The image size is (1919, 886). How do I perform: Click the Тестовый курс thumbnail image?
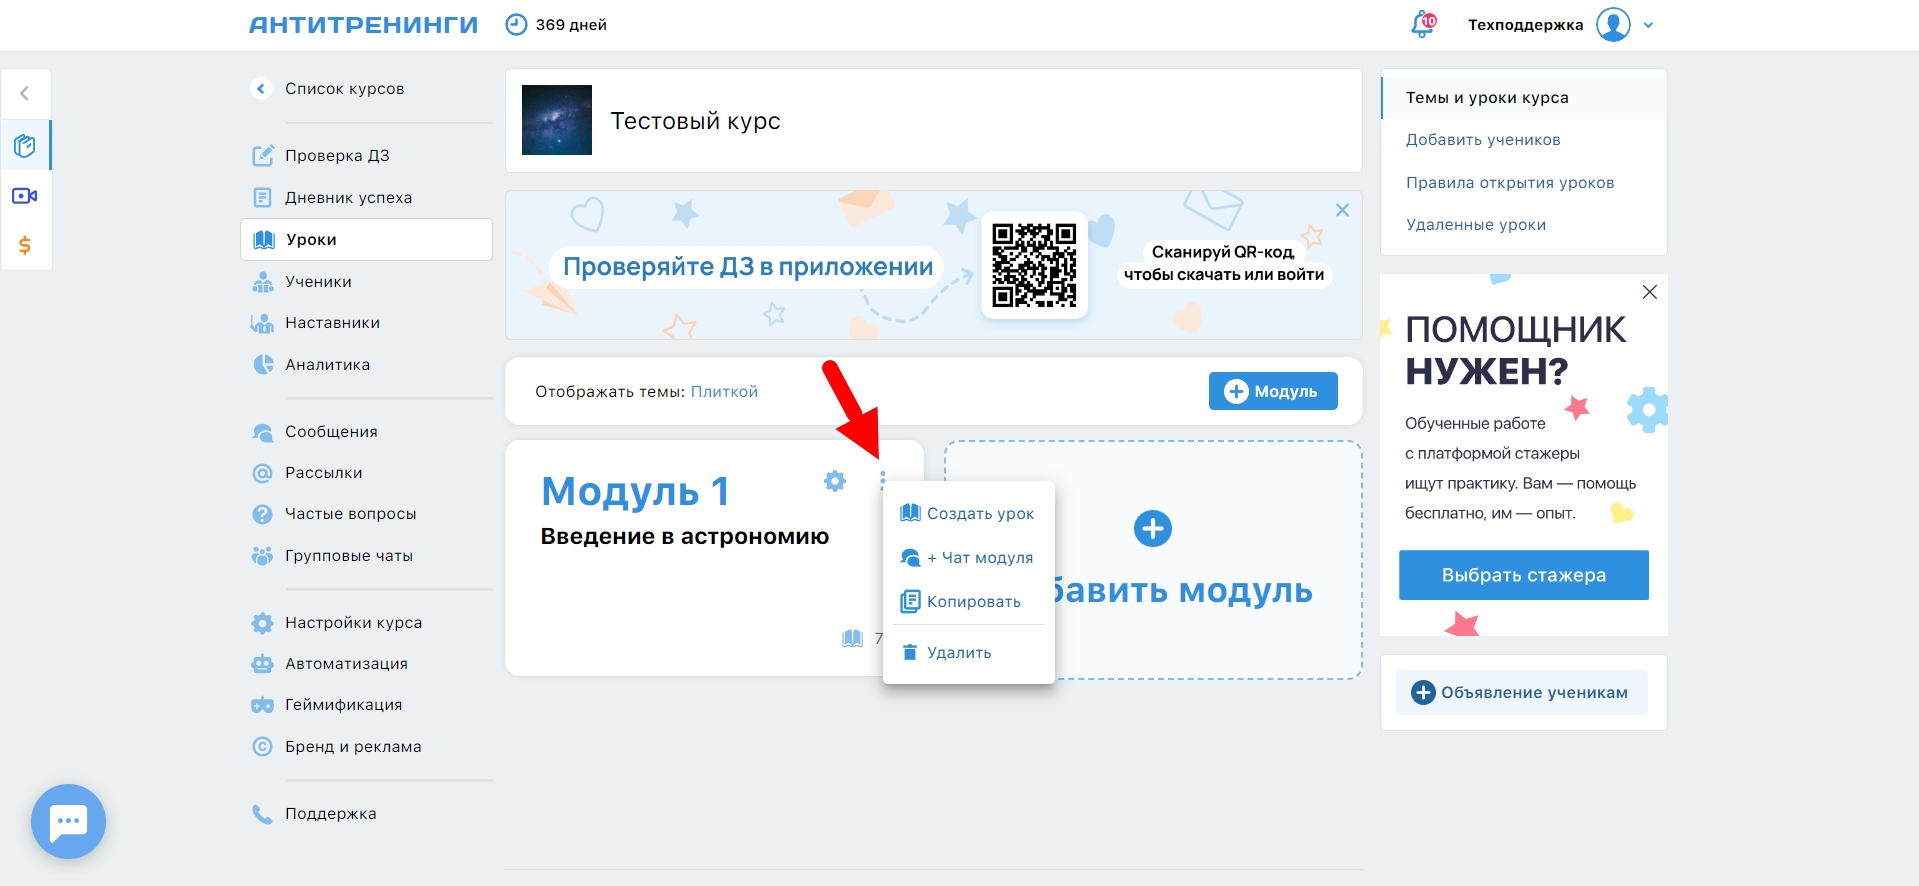pos(557,120)
